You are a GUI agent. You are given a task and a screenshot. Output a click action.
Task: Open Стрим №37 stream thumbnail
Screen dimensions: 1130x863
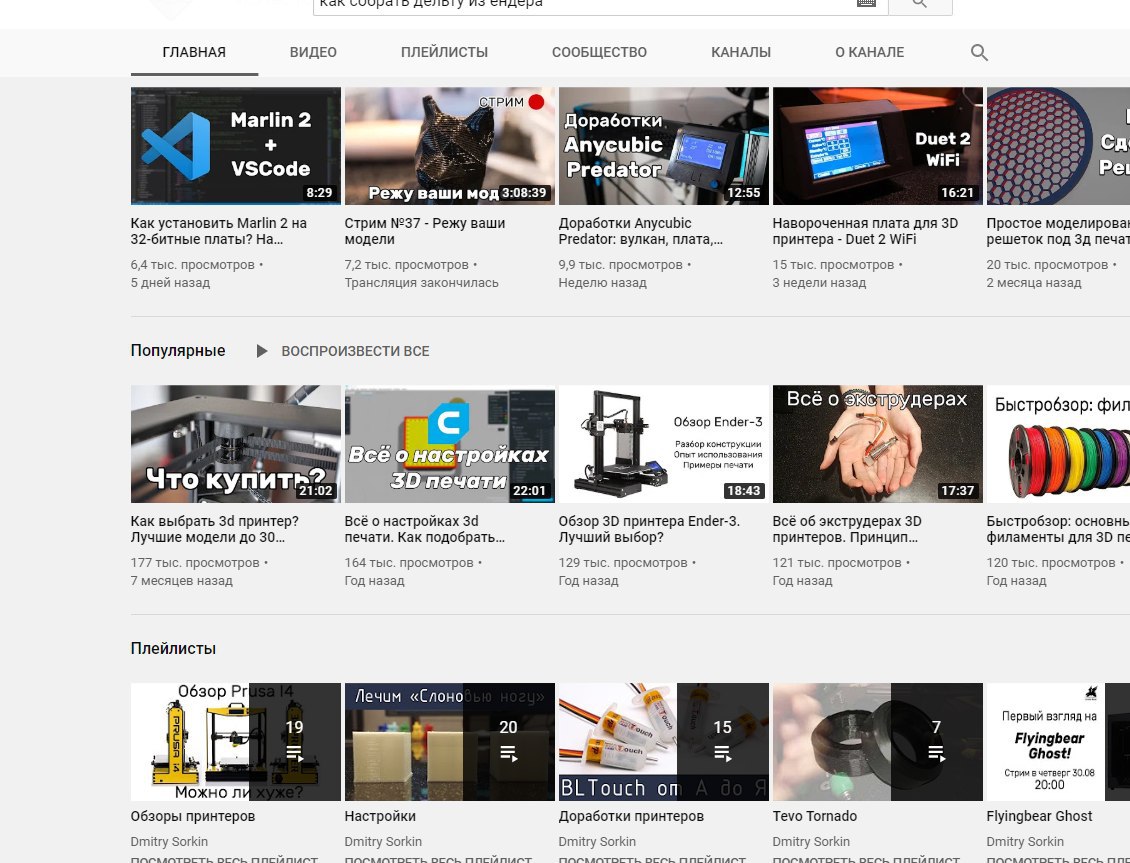point(450,146)
